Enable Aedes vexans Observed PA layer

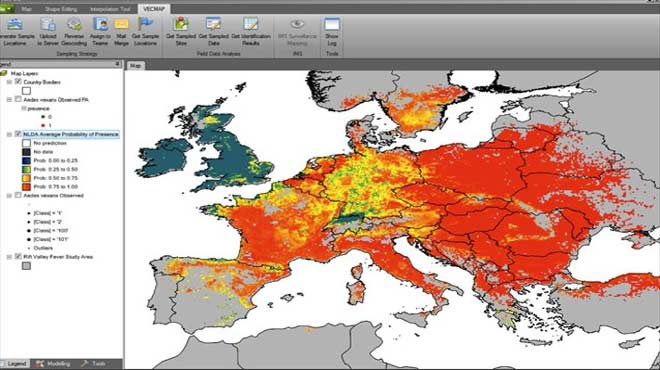[x=18, y=99]
